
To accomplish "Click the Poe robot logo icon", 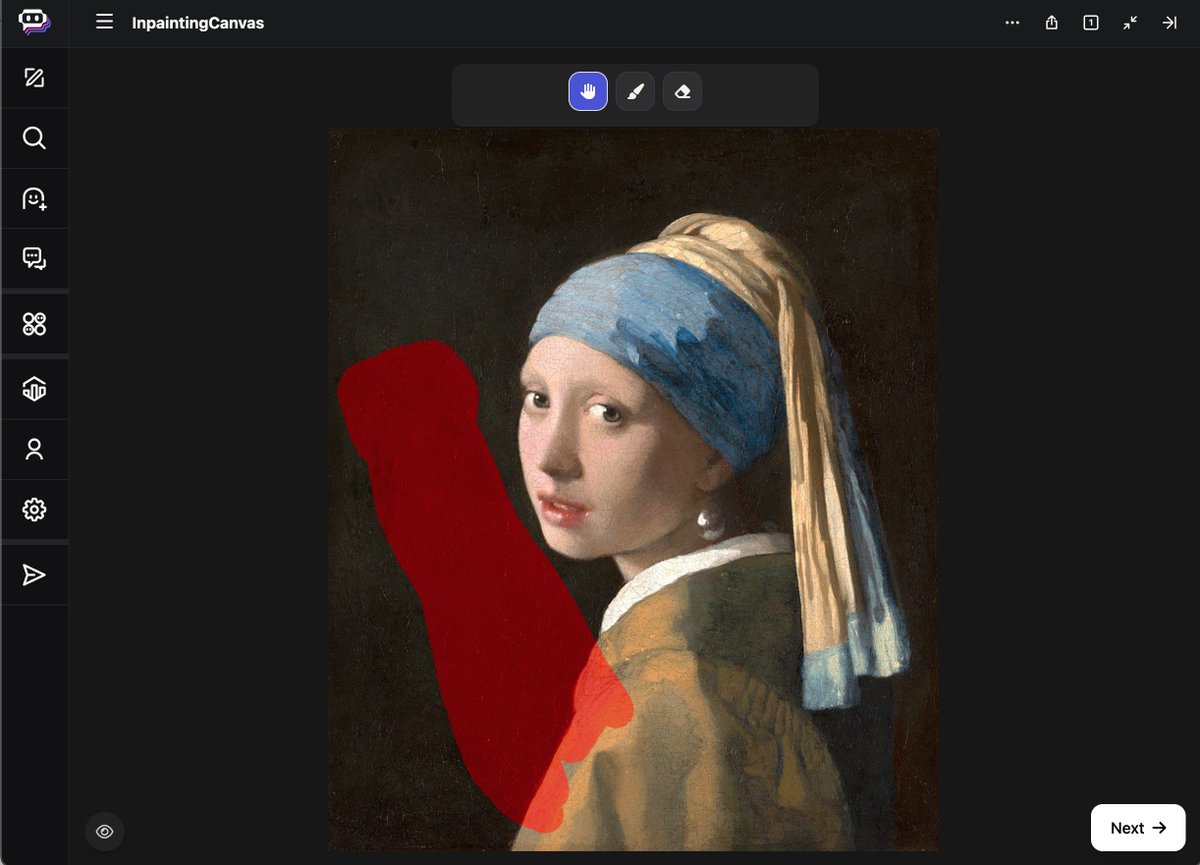I will [x=34, y=22].
